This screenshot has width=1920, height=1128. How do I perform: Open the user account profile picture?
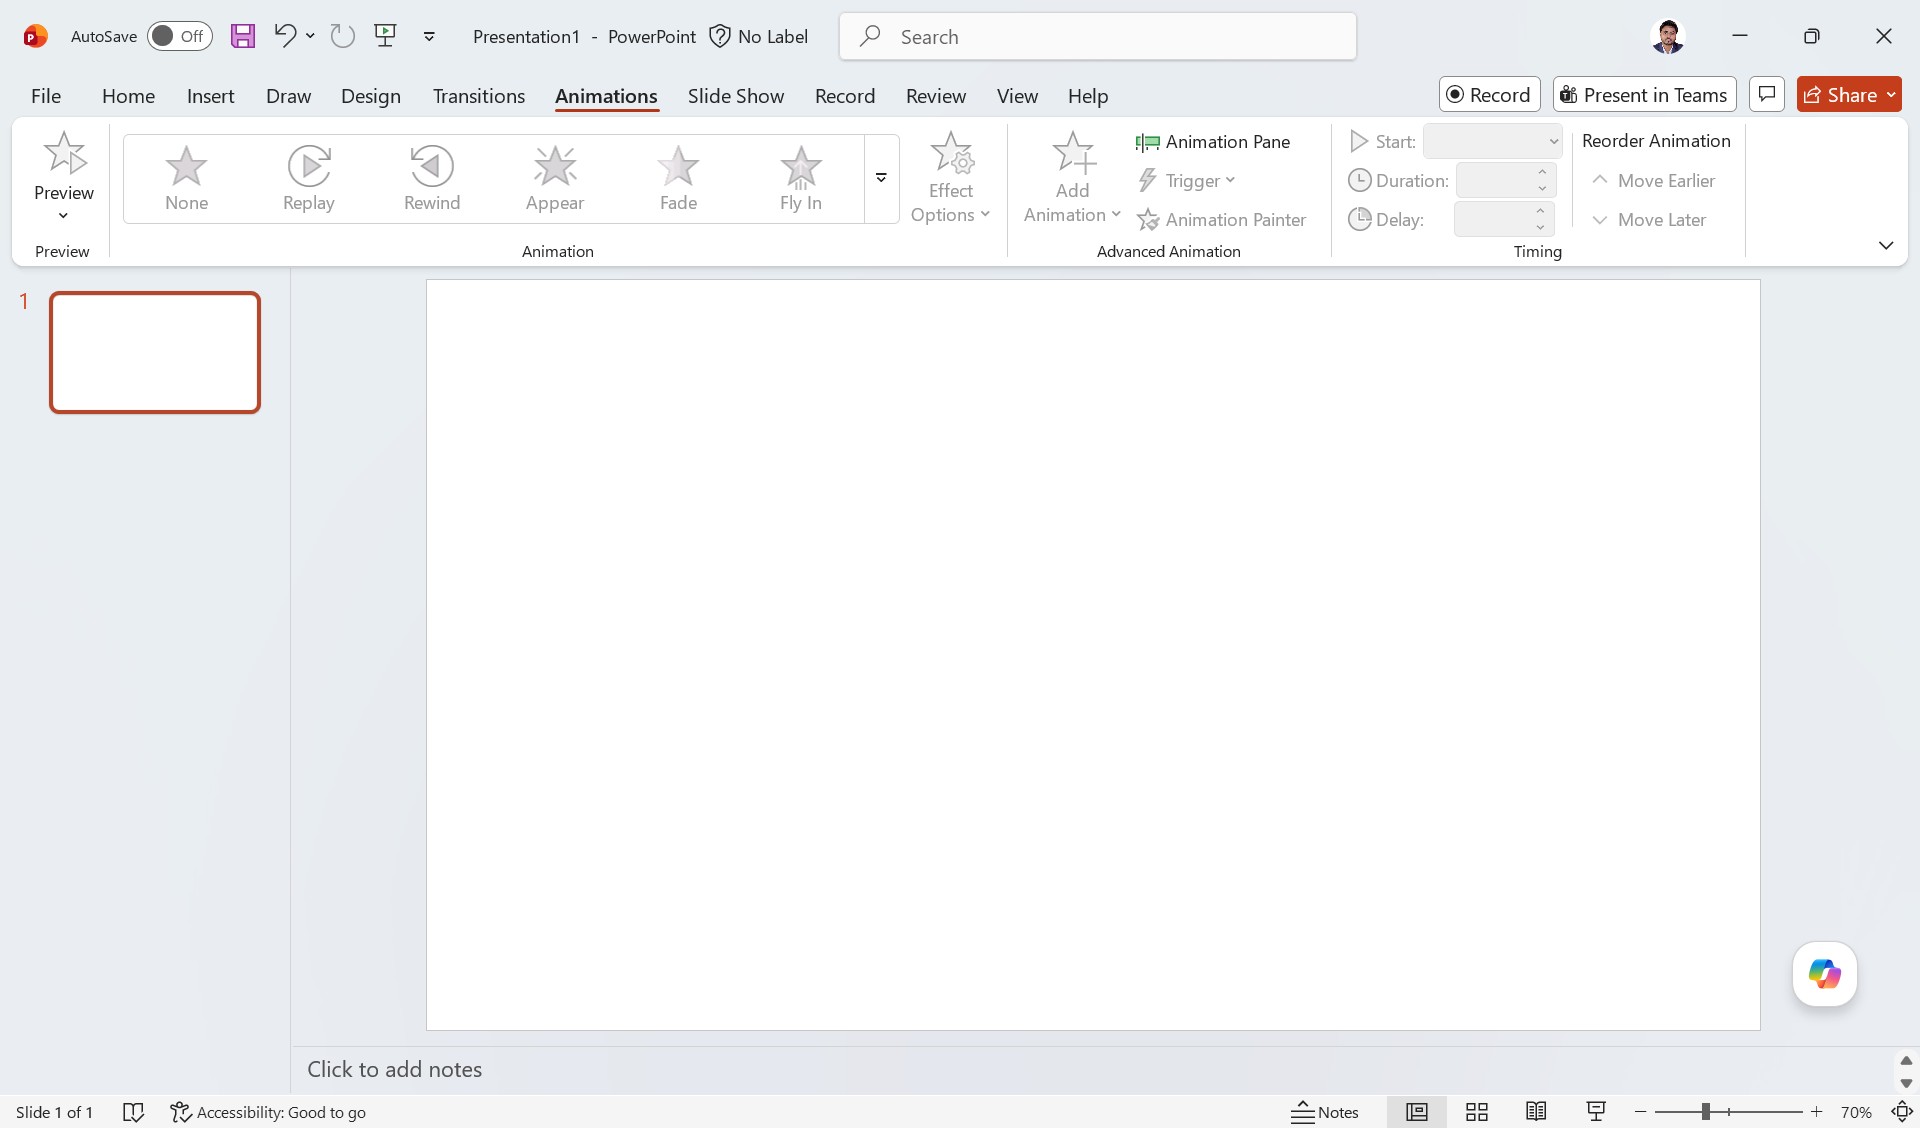click(1667, 36)
